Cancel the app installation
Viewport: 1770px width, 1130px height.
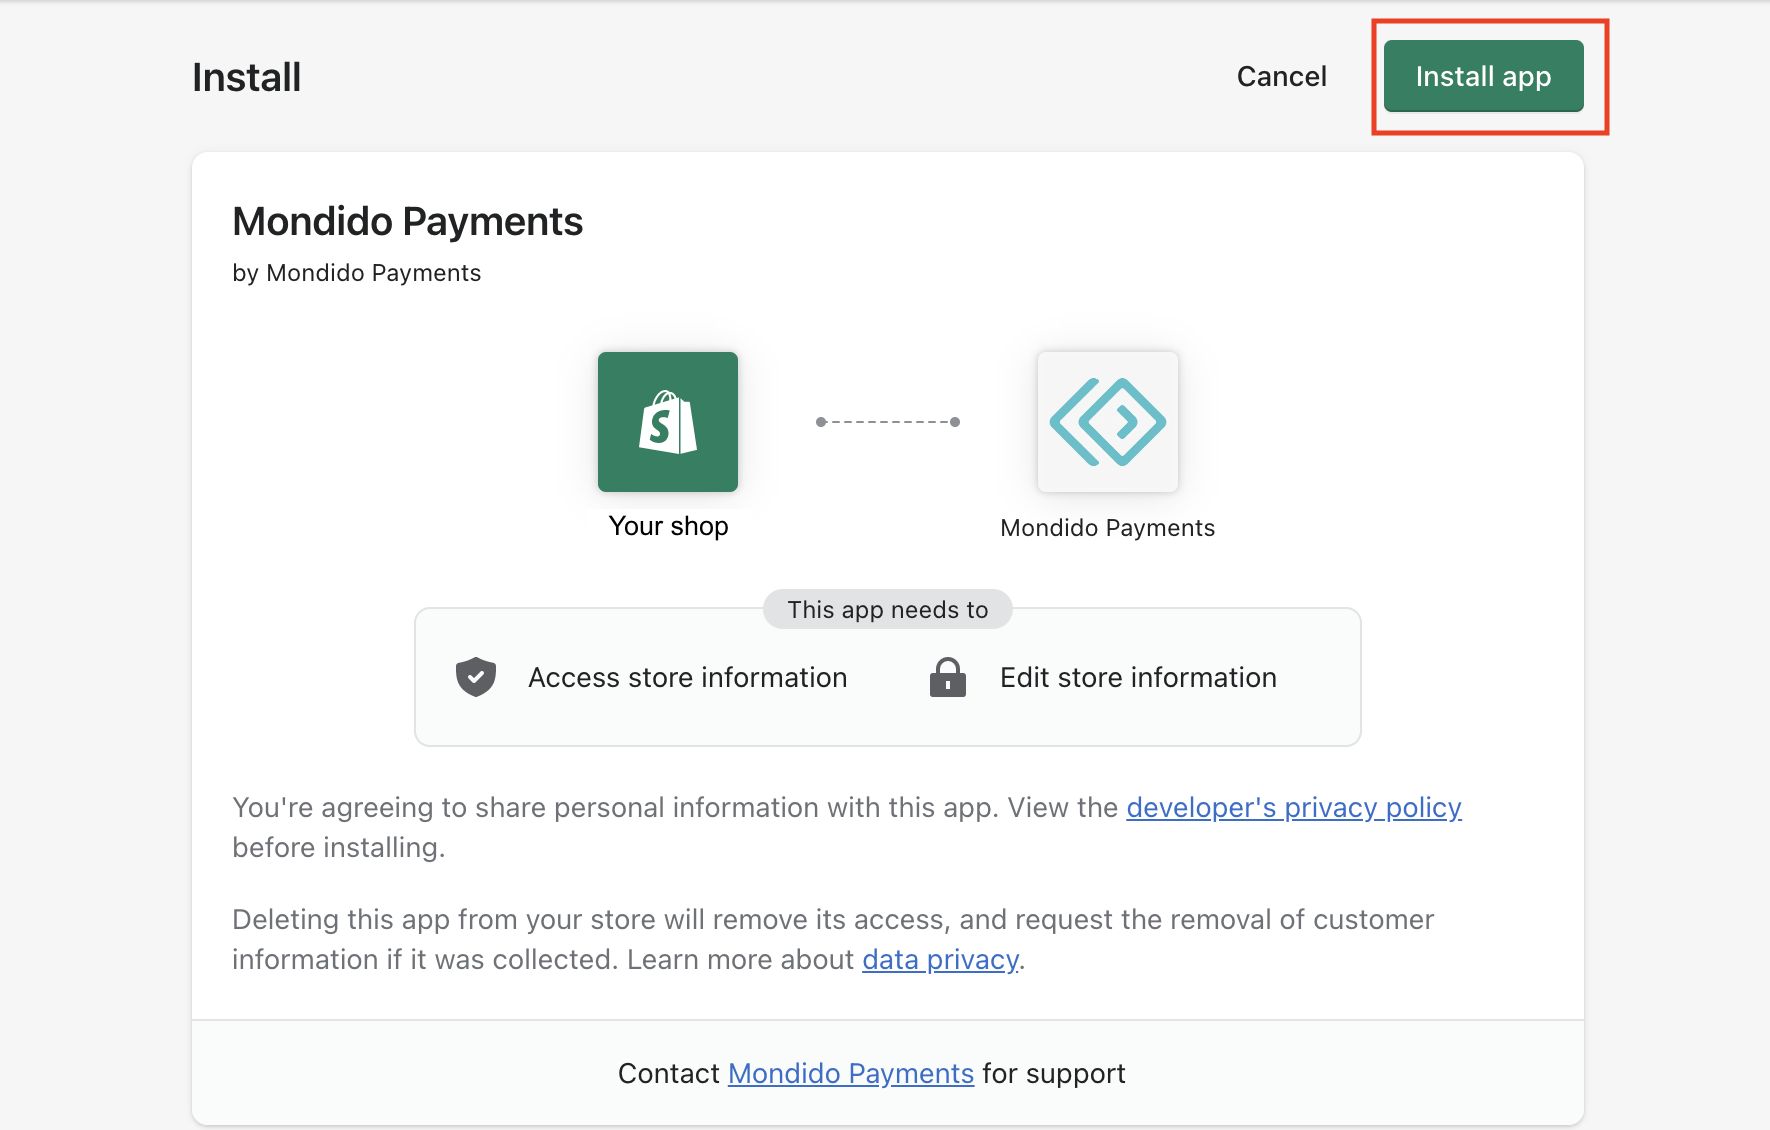1281,76
